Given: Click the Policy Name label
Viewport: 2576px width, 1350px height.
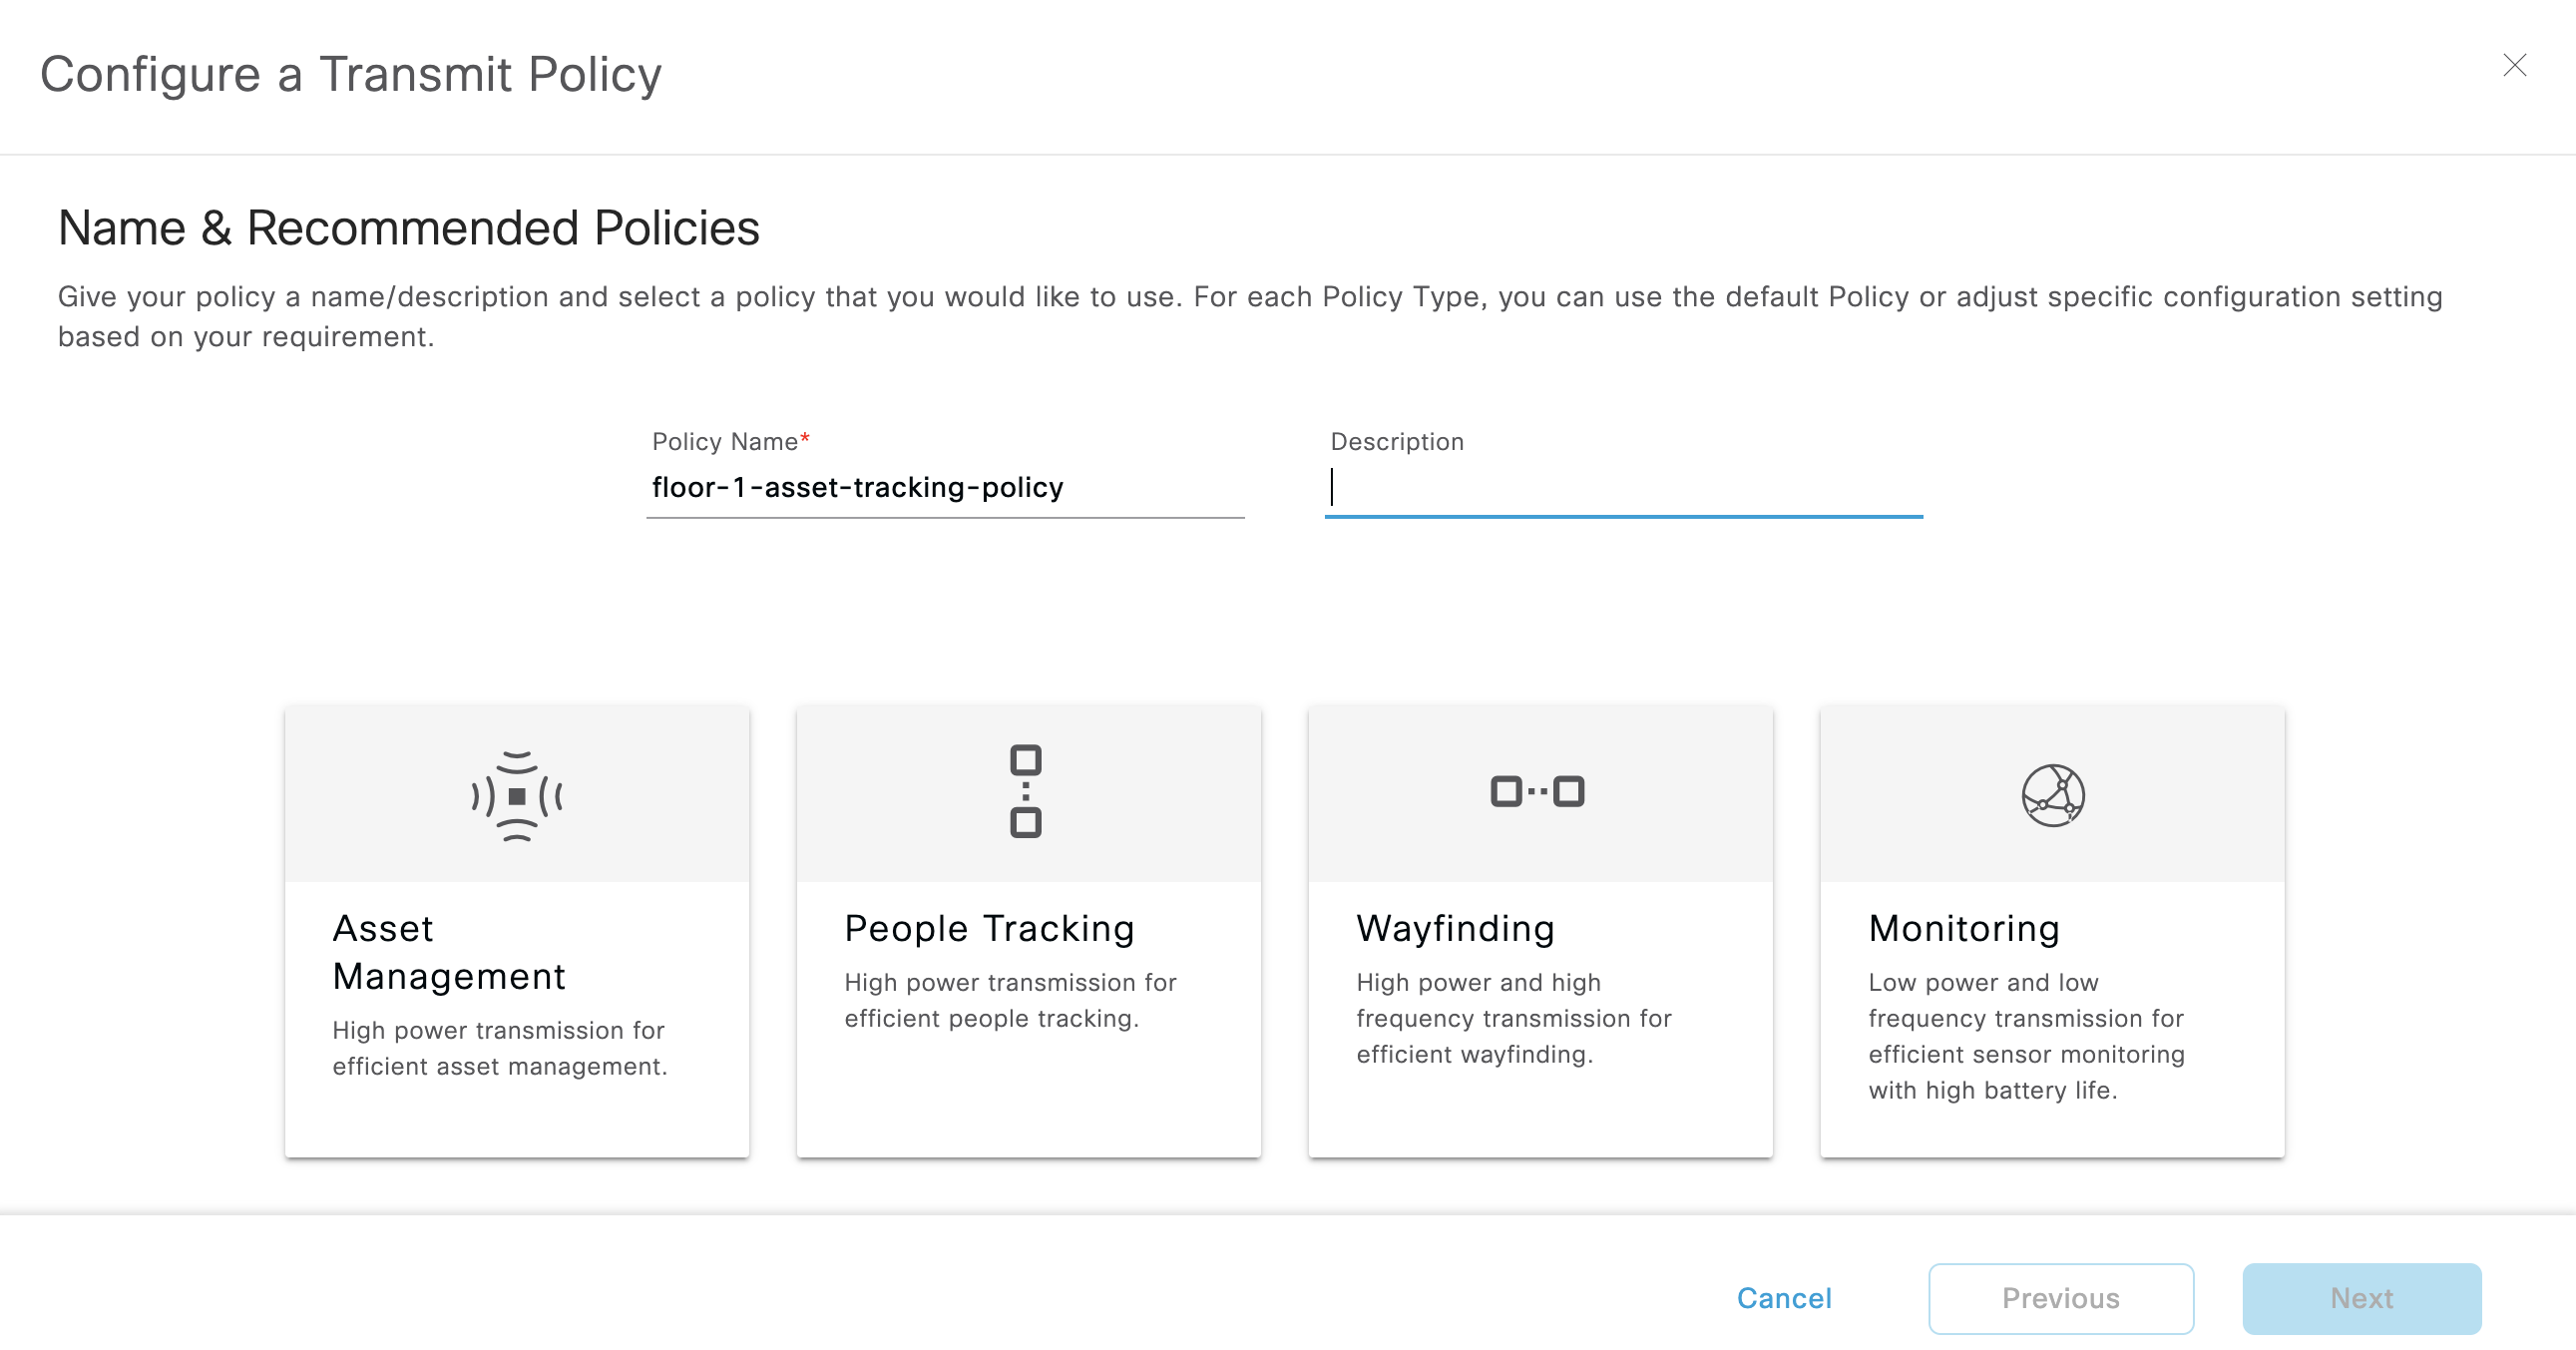Looking at the screenshot, I should (x=725, y=442).
